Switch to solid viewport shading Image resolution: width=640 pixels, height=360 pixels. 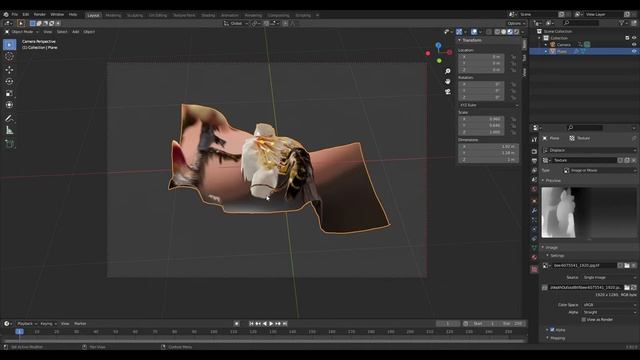(x=504, y=31)
